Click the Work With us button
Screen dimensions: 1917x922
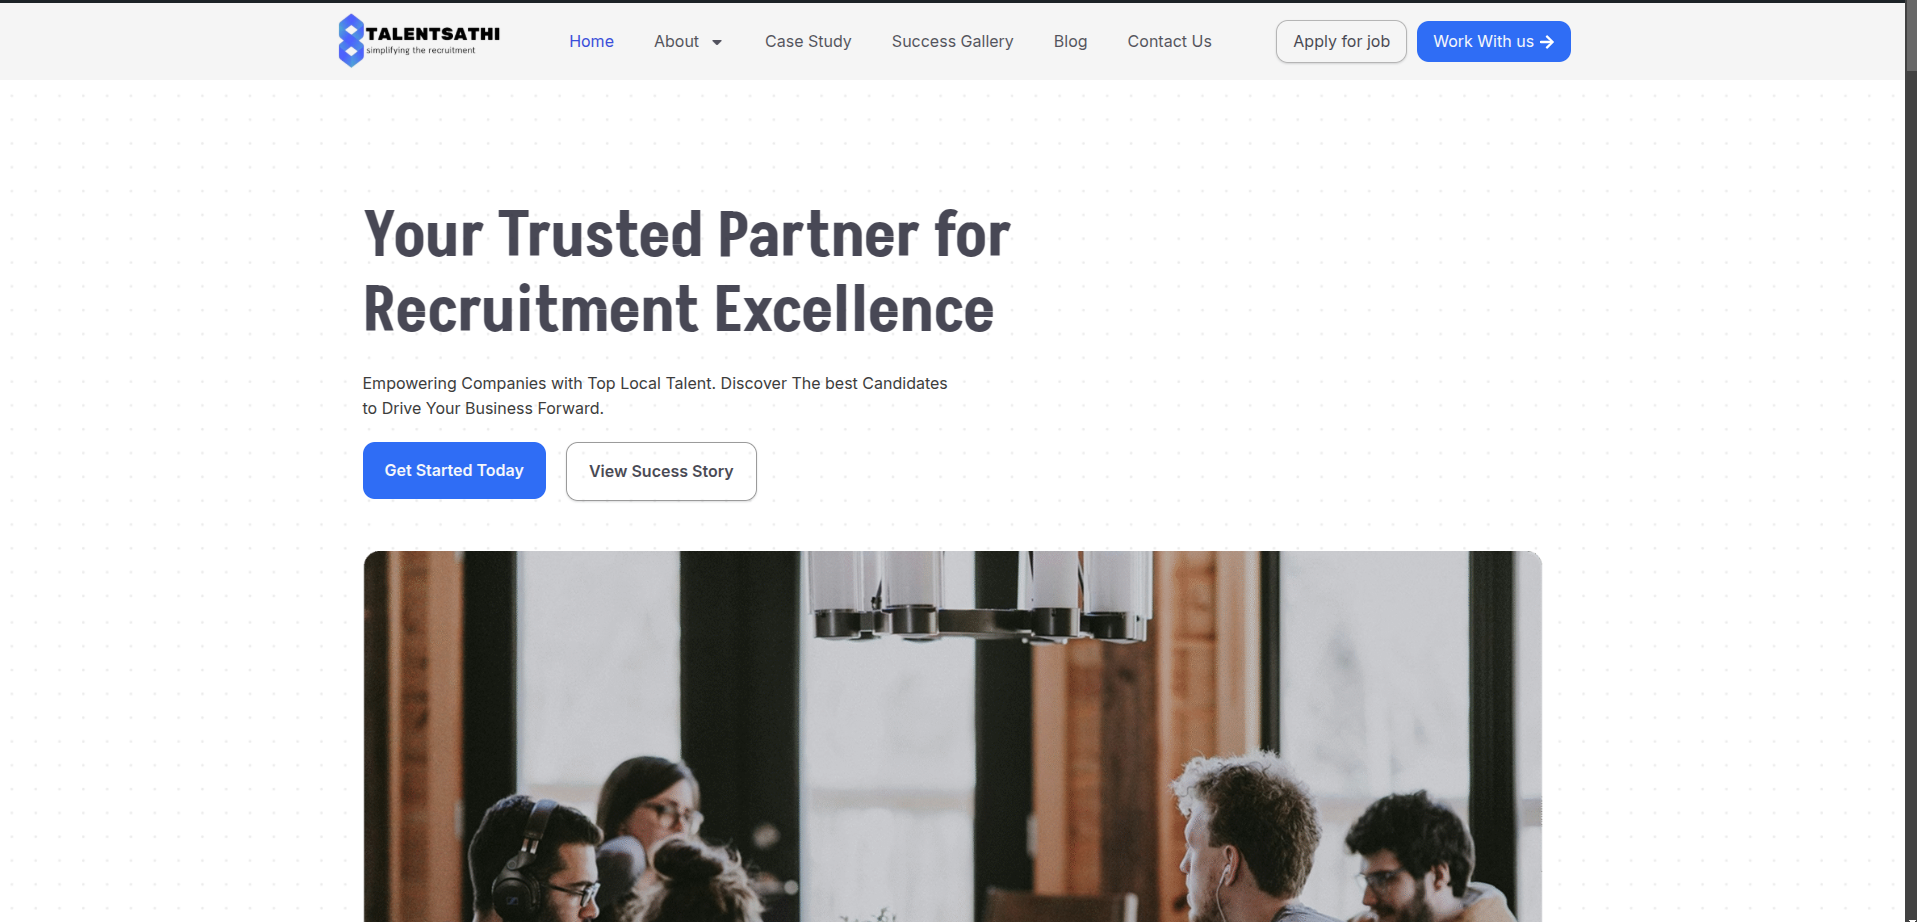coord(1493,41)
